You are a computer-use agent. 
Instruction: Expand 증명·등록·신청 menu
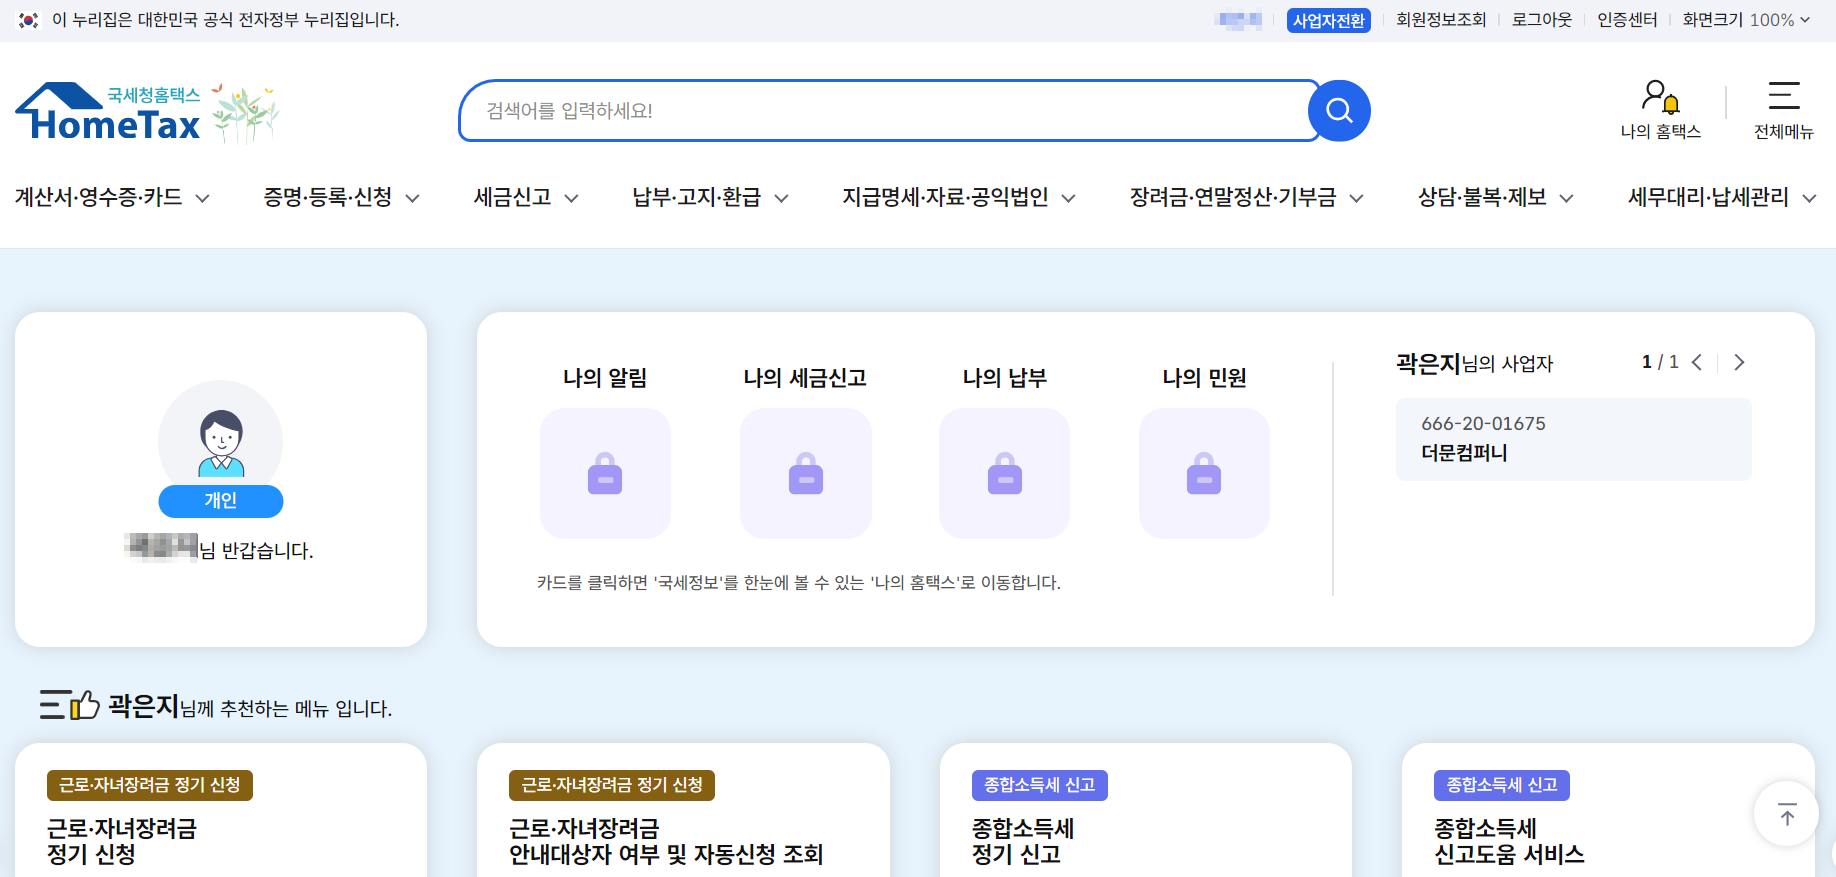point(341,198)
